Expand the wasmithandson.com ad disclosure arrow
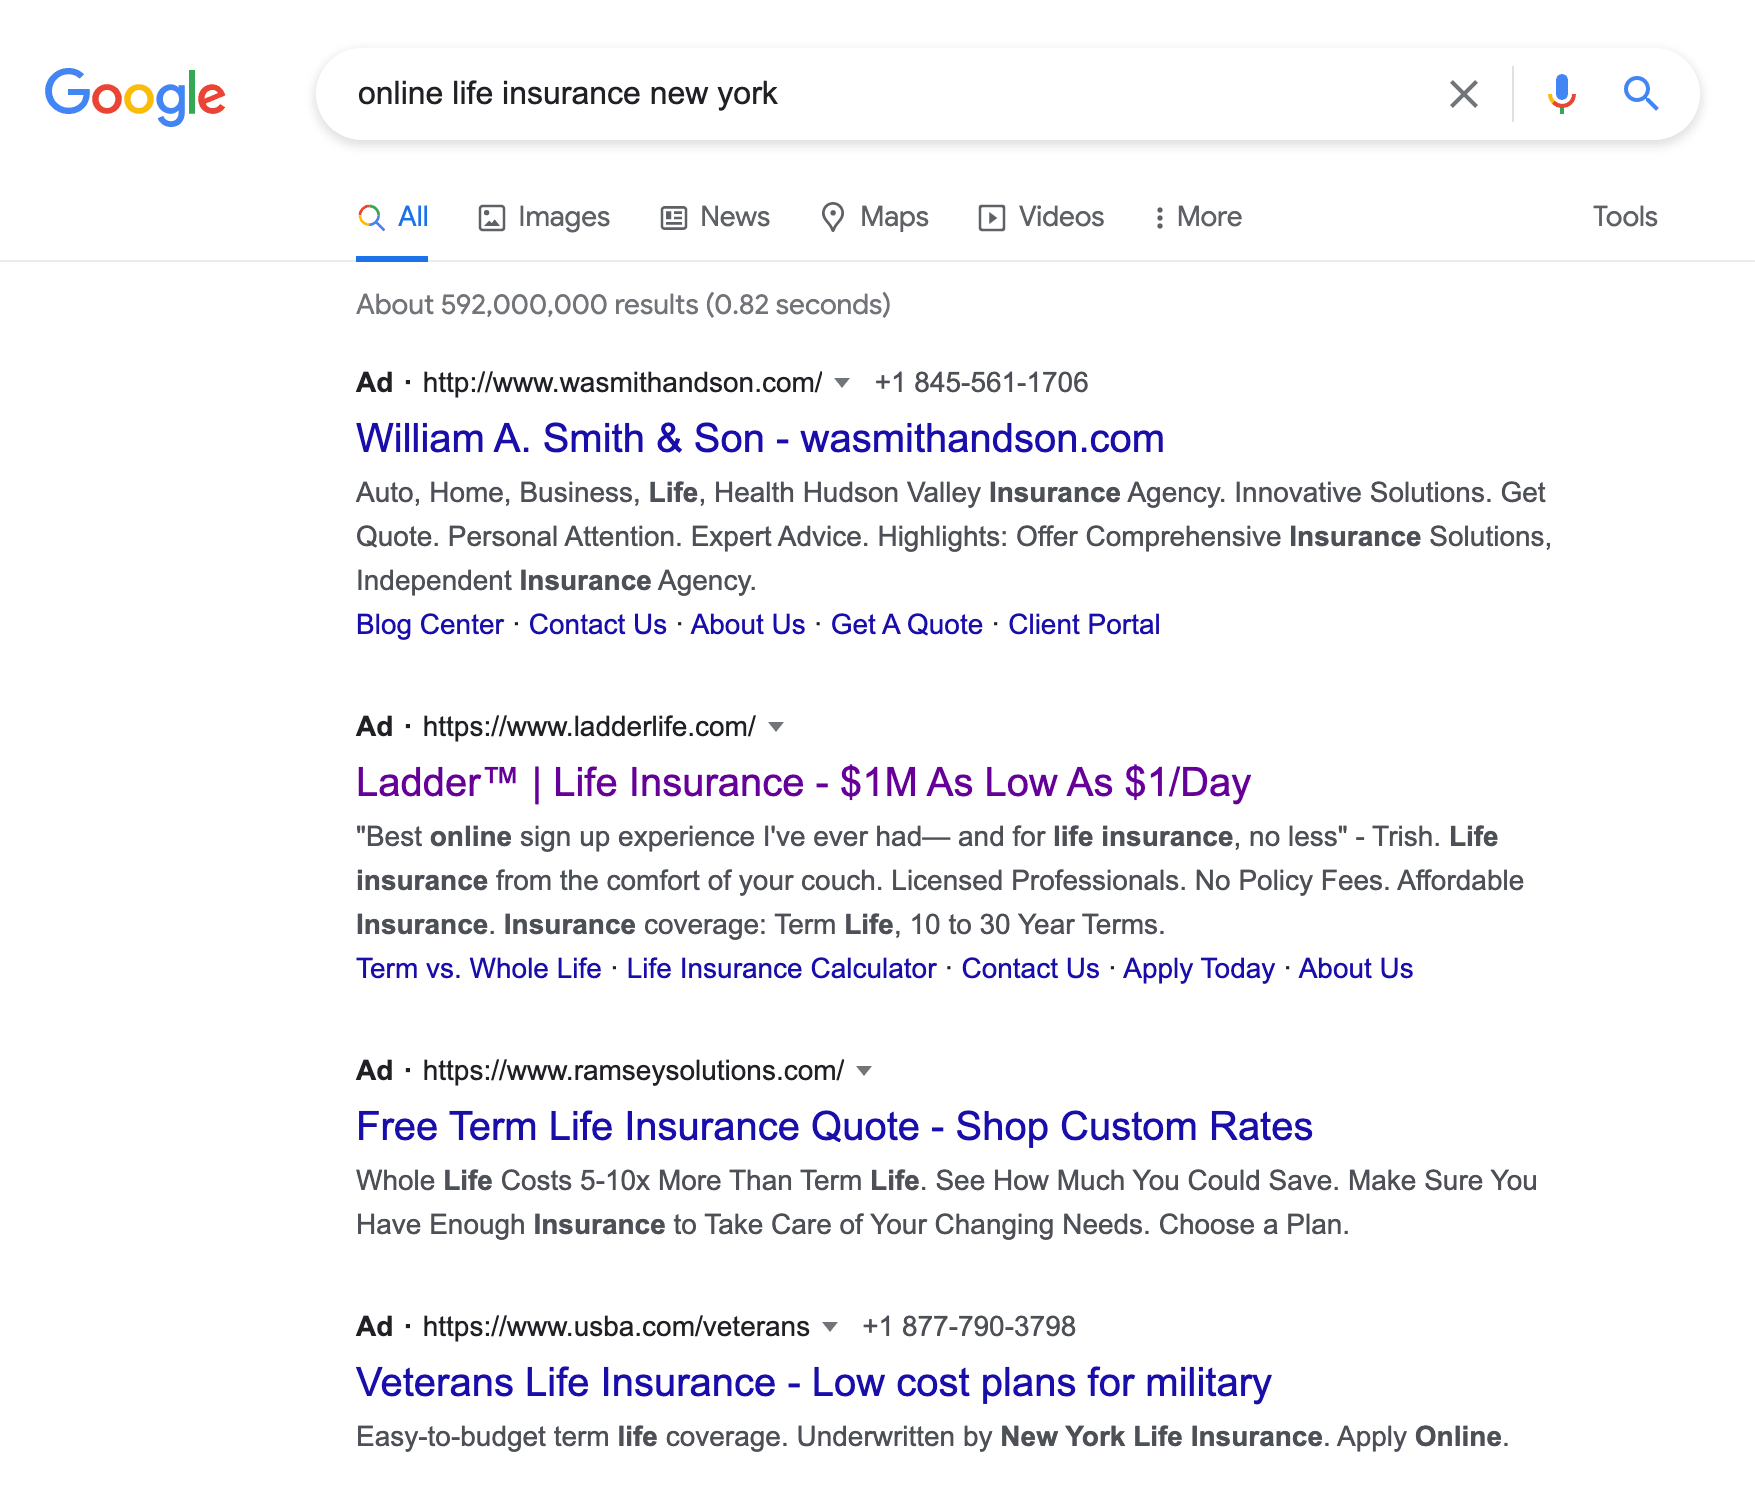Screen dimensions: 1755x1486 click(842, 383)
